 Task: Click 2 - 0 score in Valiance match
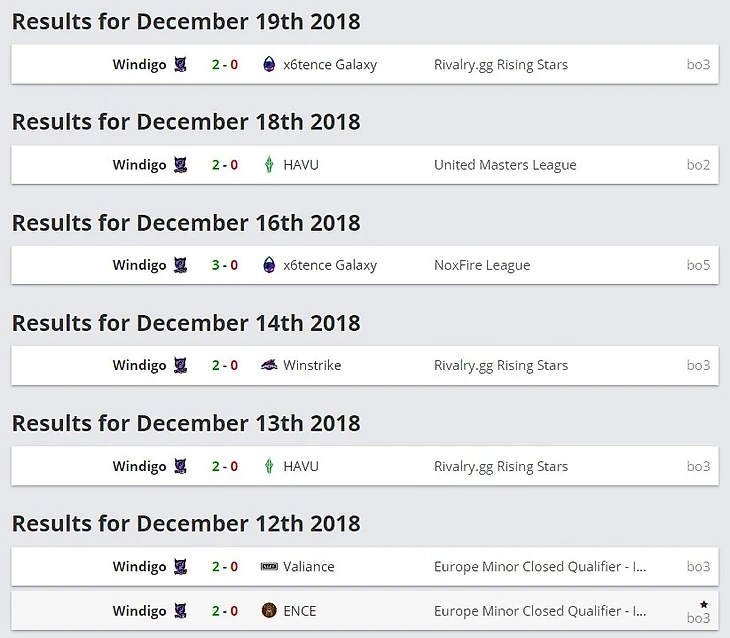coord(225,567)
